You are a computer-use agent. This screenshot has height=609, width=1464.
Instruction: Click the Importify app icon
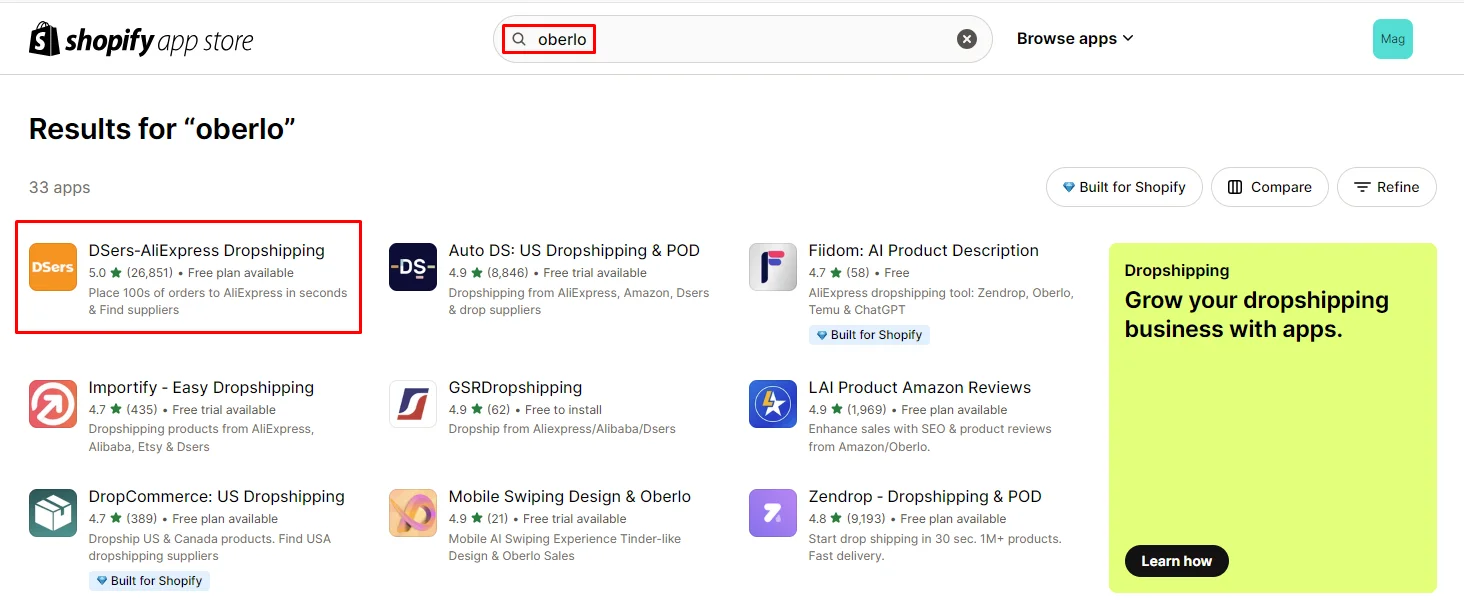[x=52, y=404]
